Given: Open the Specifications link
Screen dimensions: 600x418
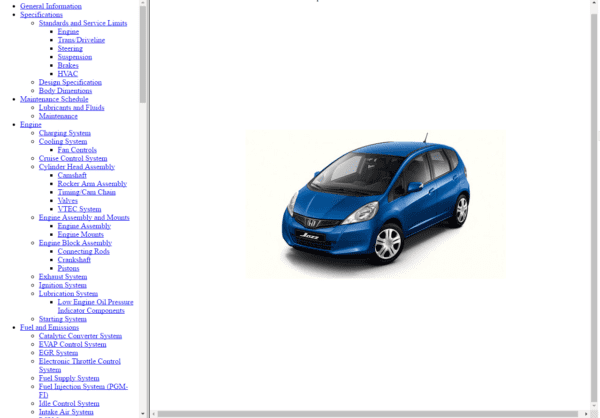Looking at the screenshot, I should tap(41, 15).
